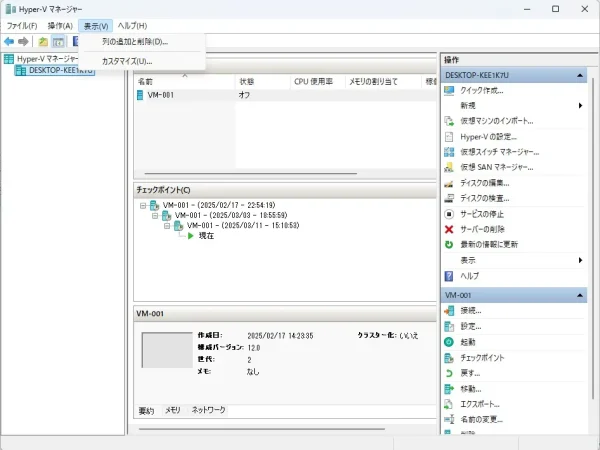Sort by the CPU 使用率 column header
The width and height of the screenshot is (600, 450).
pos(317,82)
